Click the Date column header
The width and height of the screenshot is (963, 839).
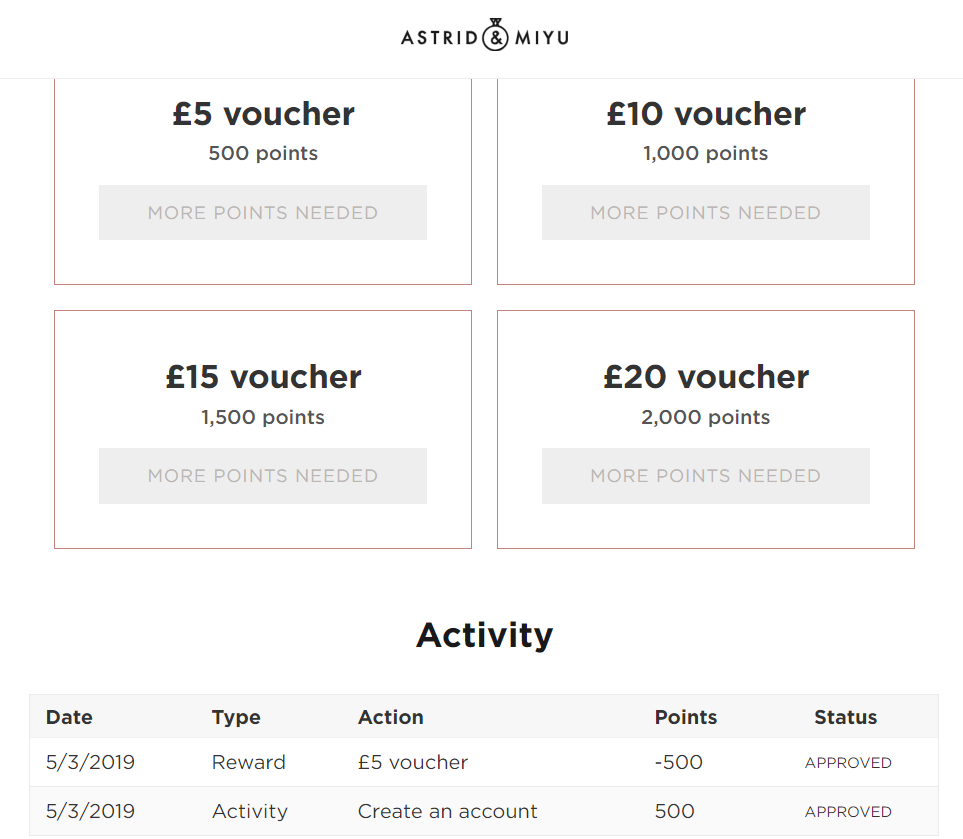pos(69,717)
